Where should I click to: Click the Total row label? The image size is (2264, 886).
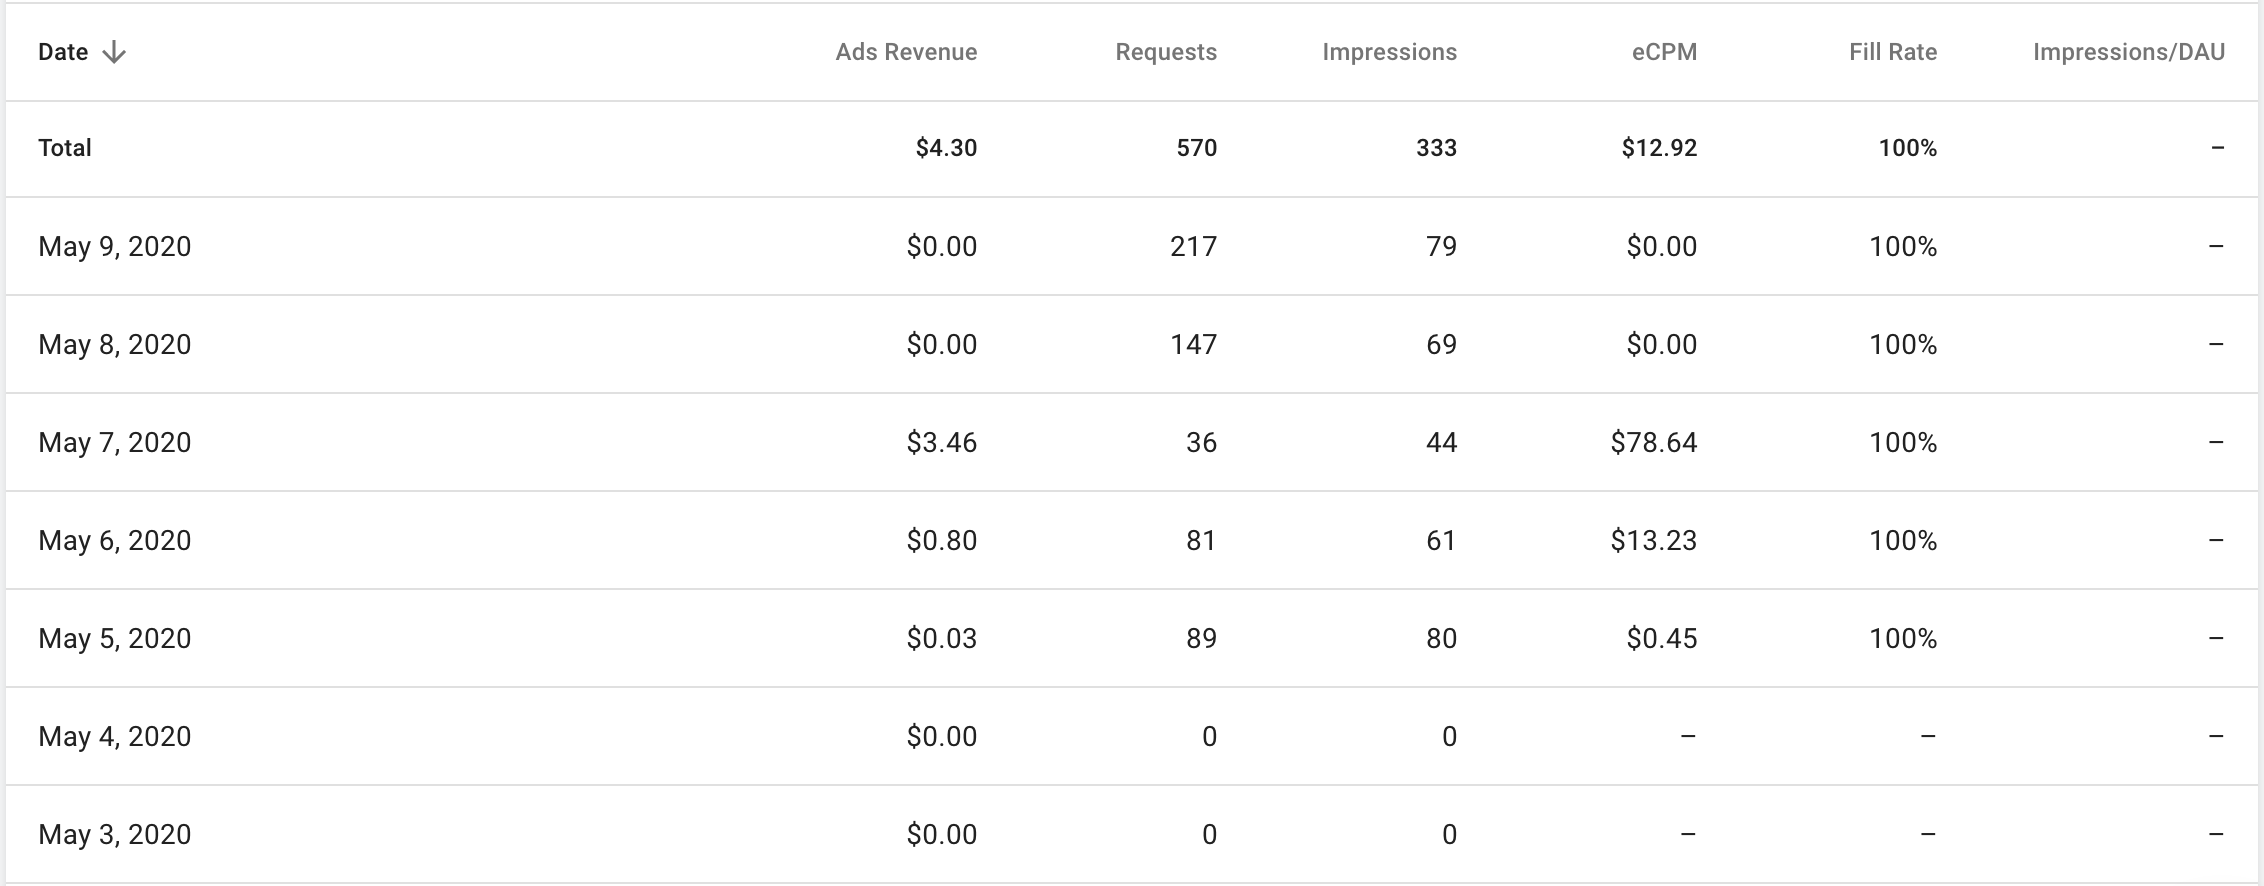click(65, 149)
